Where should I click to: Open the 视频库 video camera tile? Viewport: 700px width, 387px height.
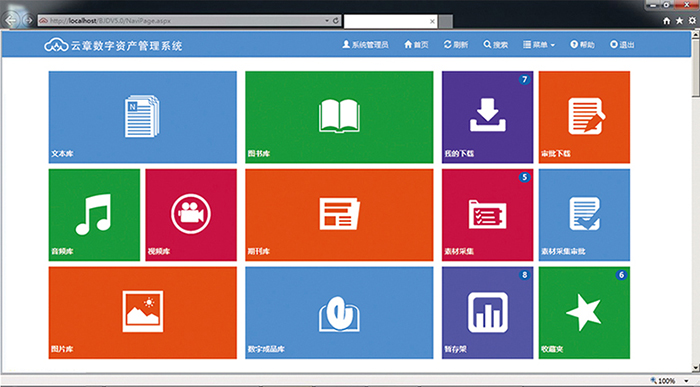point(191,215)
